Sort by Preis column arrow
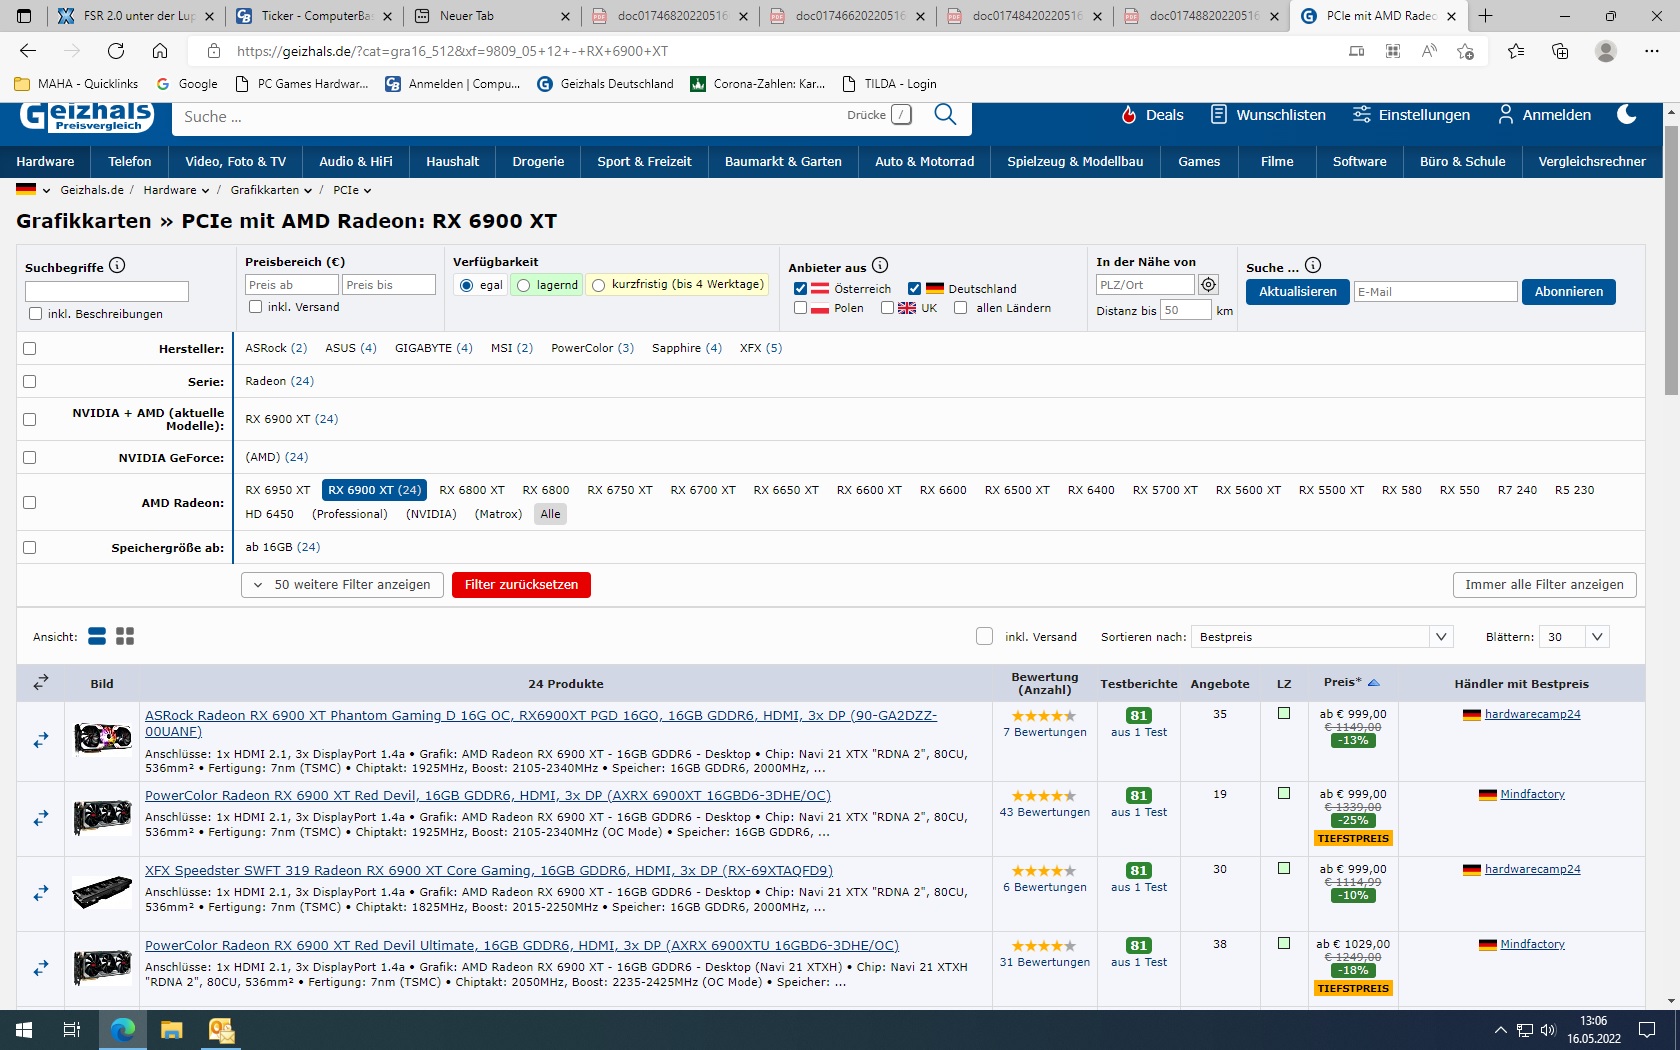 point(1374,683)
